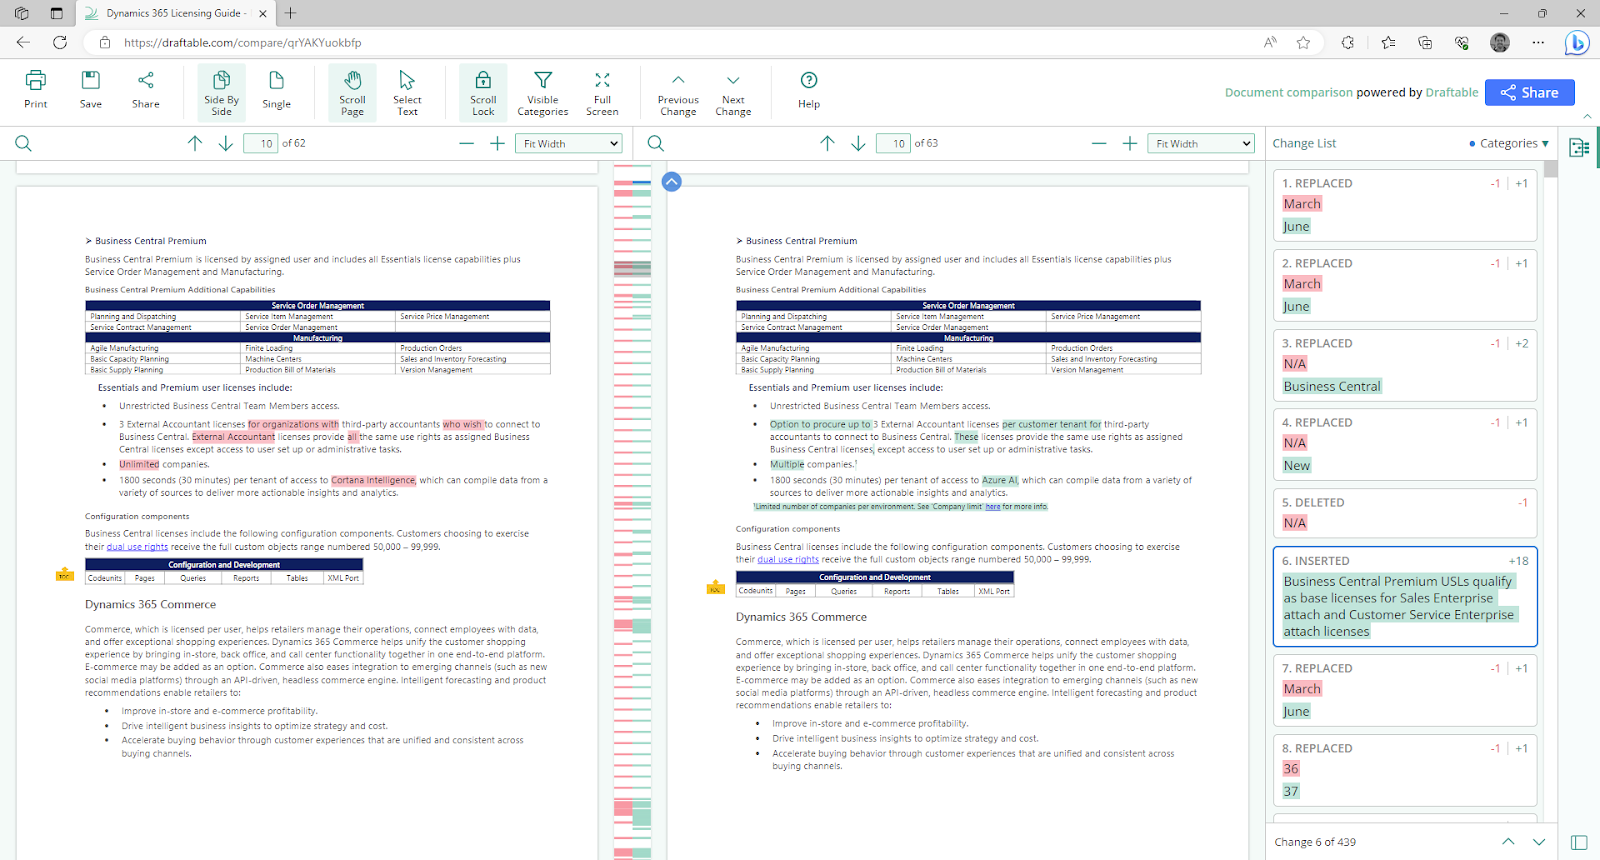Select change 3 REPLACED Business Central
This screenshot has height=860, width=1600.
click(x=1404, y=365)
